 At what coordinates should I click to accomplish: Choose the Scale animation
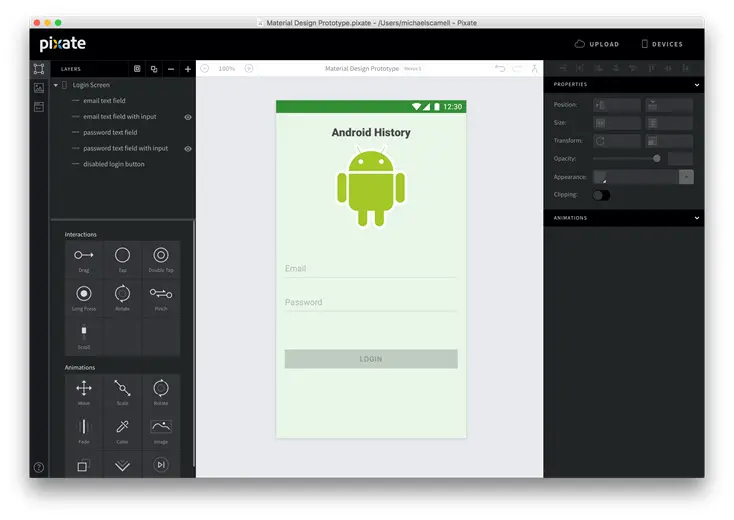(122, 393)
